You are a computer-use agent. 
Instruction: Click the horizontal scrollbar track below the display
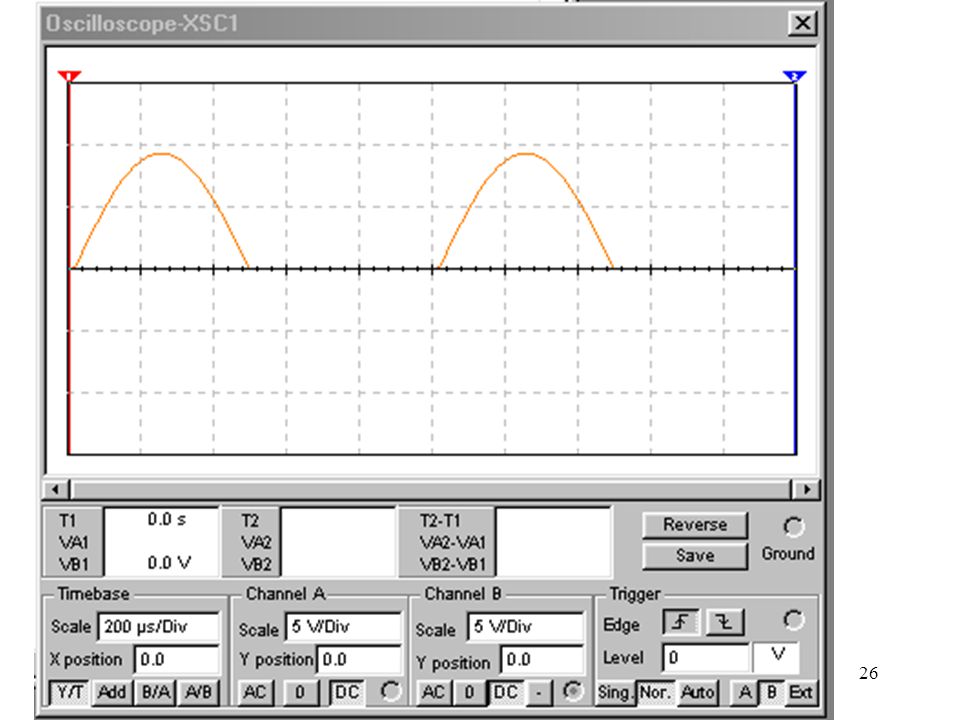point(431,489)
